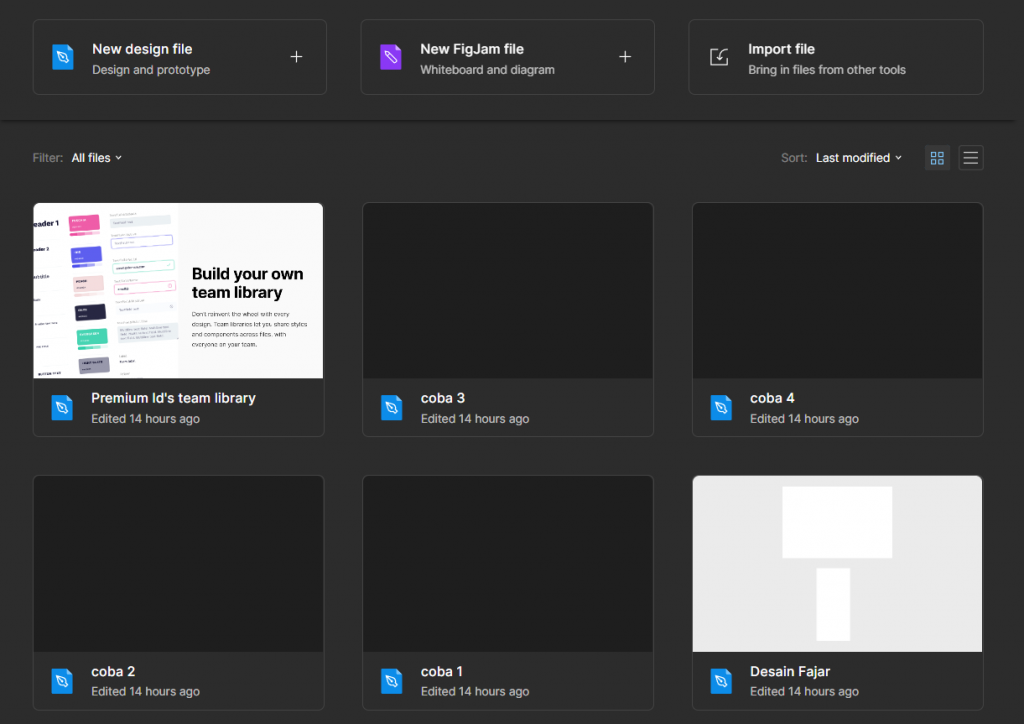Switch to list view layout
This screenshot has height=724, width=1024.
pyautogui.click(x=970, y=158)
